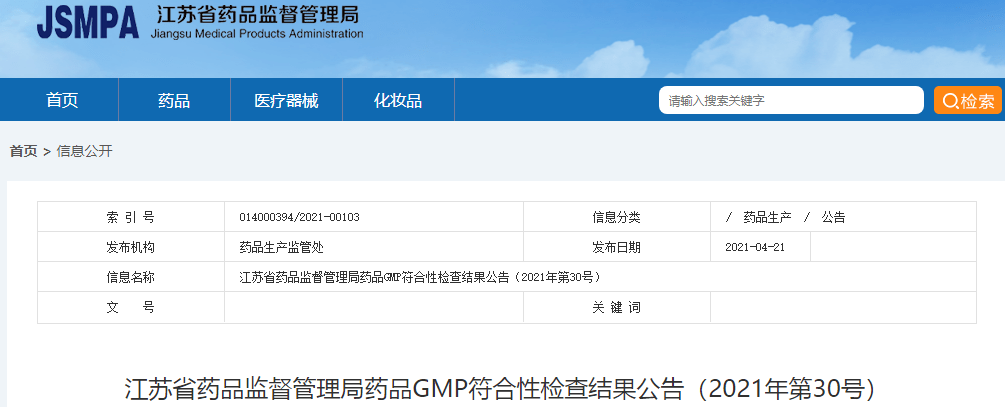Click the 关键词 label cell
1005x407 pixels.
pos(617,307)
